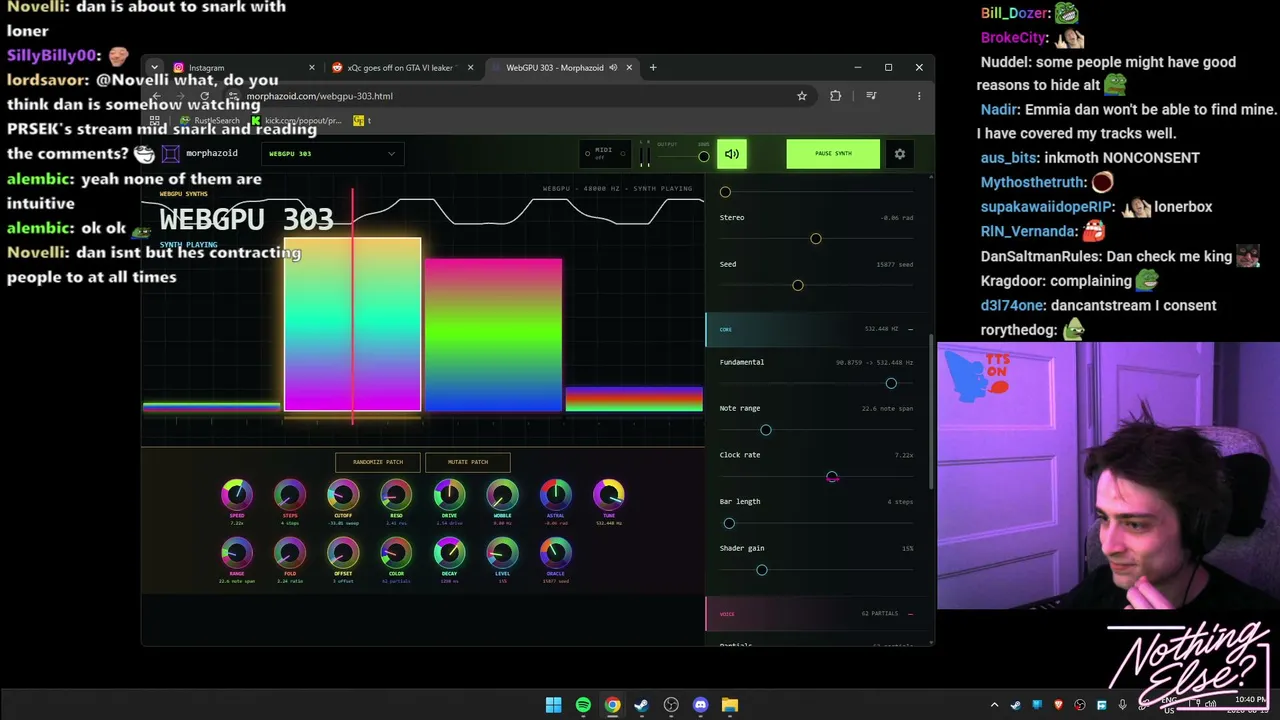Click the LEVEL knob
This screenshot has height=720, width=1280.
coord(502,552)
